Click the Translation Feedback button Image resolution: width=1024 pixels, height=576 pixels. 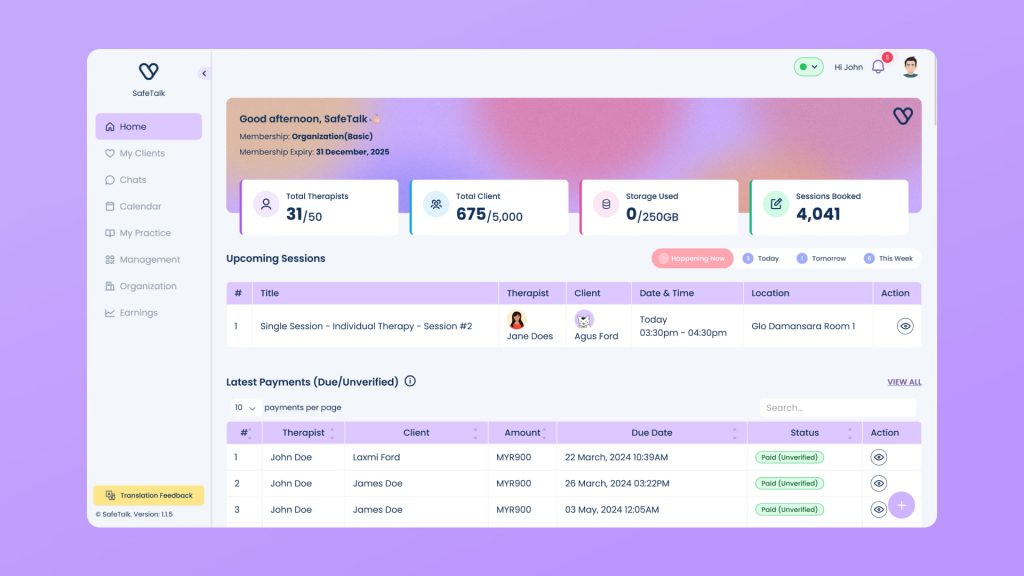point(149,495)
